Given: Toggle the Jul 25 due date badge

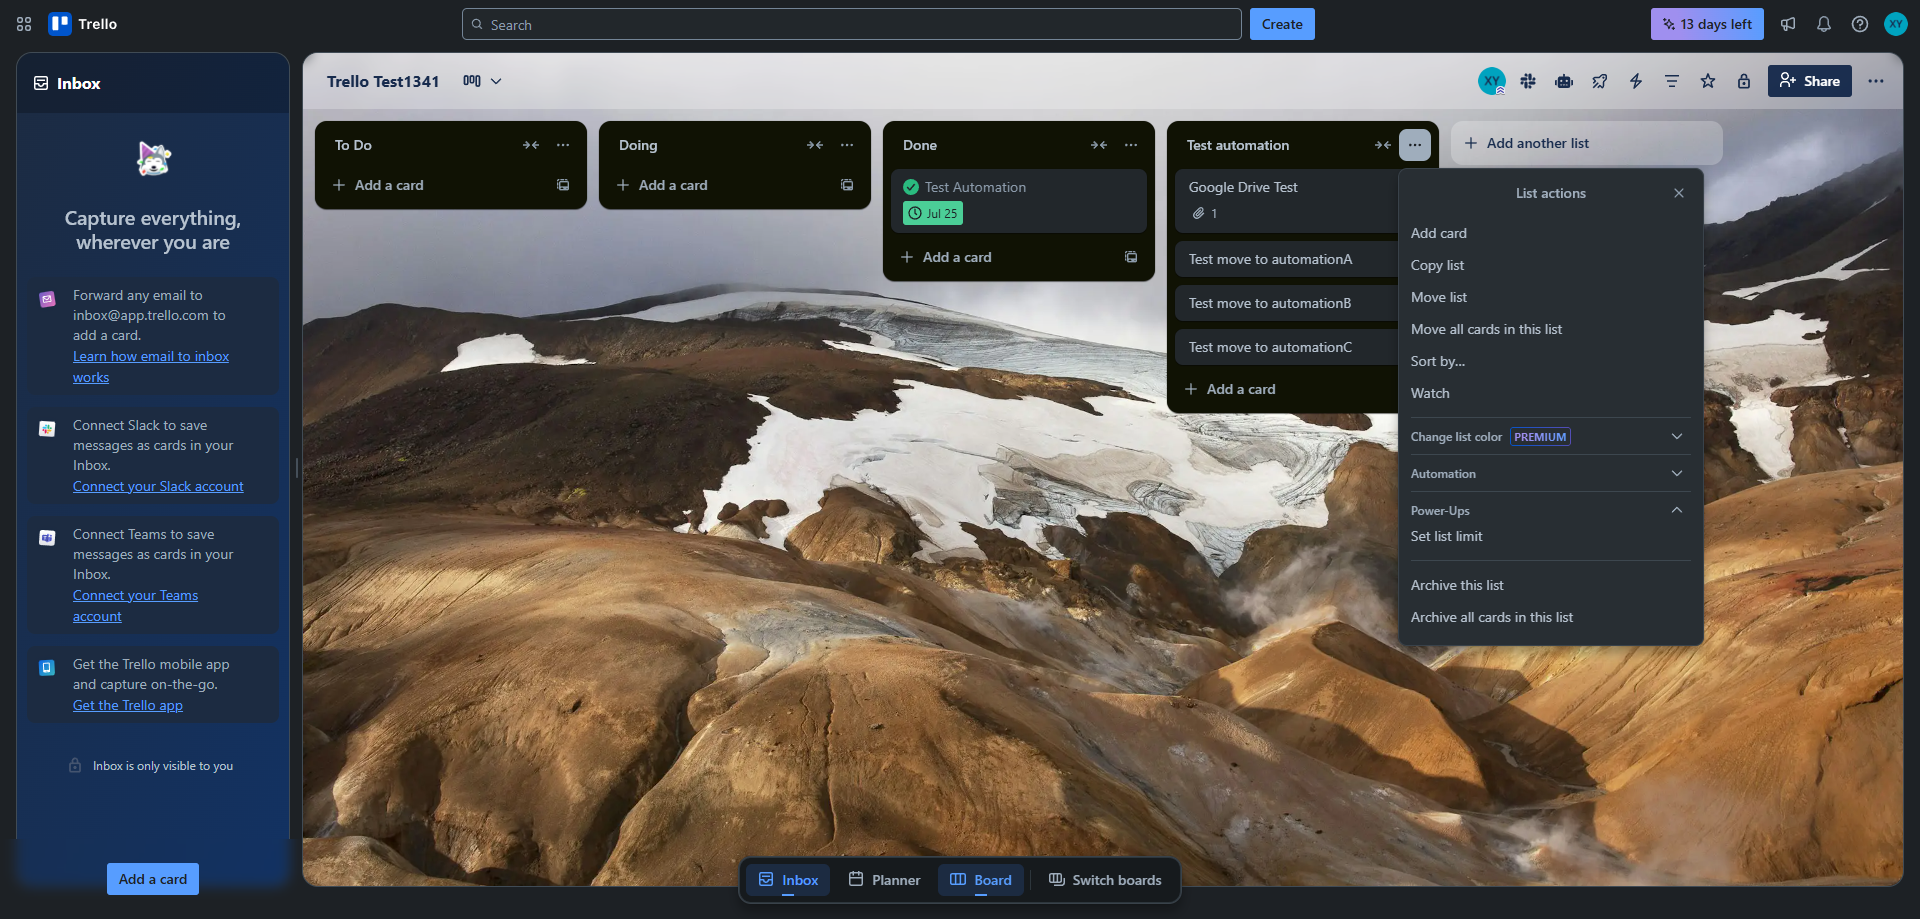Looking at the screenshot, I should (x=933, y=213).
